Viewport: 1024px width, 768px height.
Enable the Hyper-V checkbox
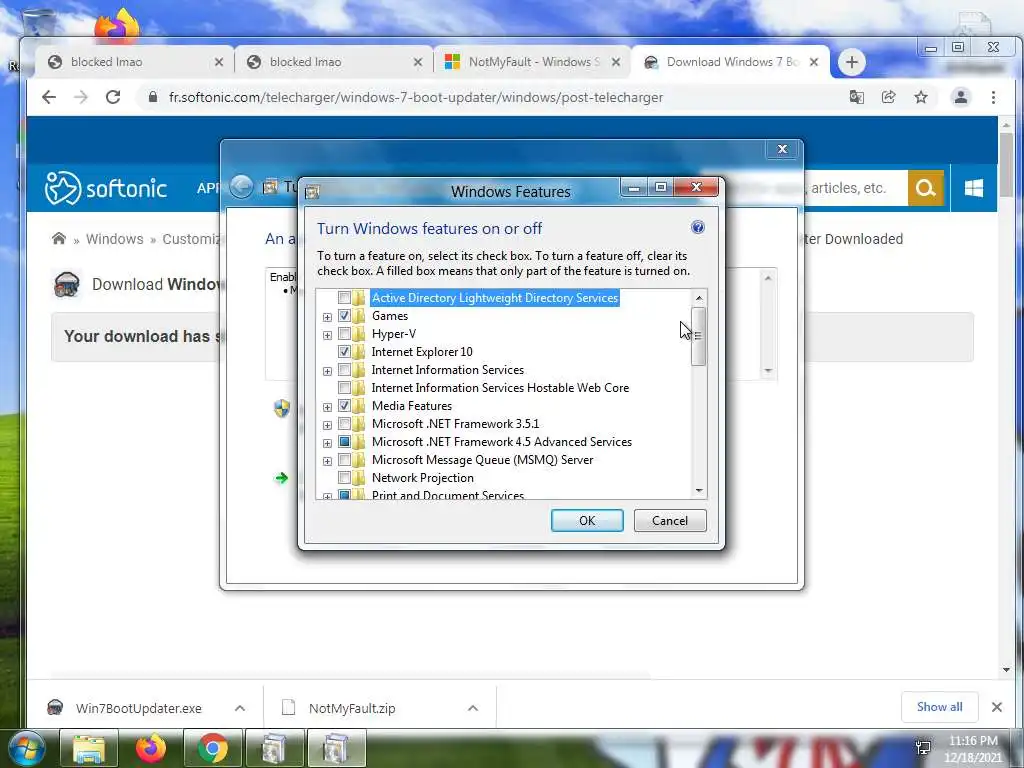click(x=344, y=334)
